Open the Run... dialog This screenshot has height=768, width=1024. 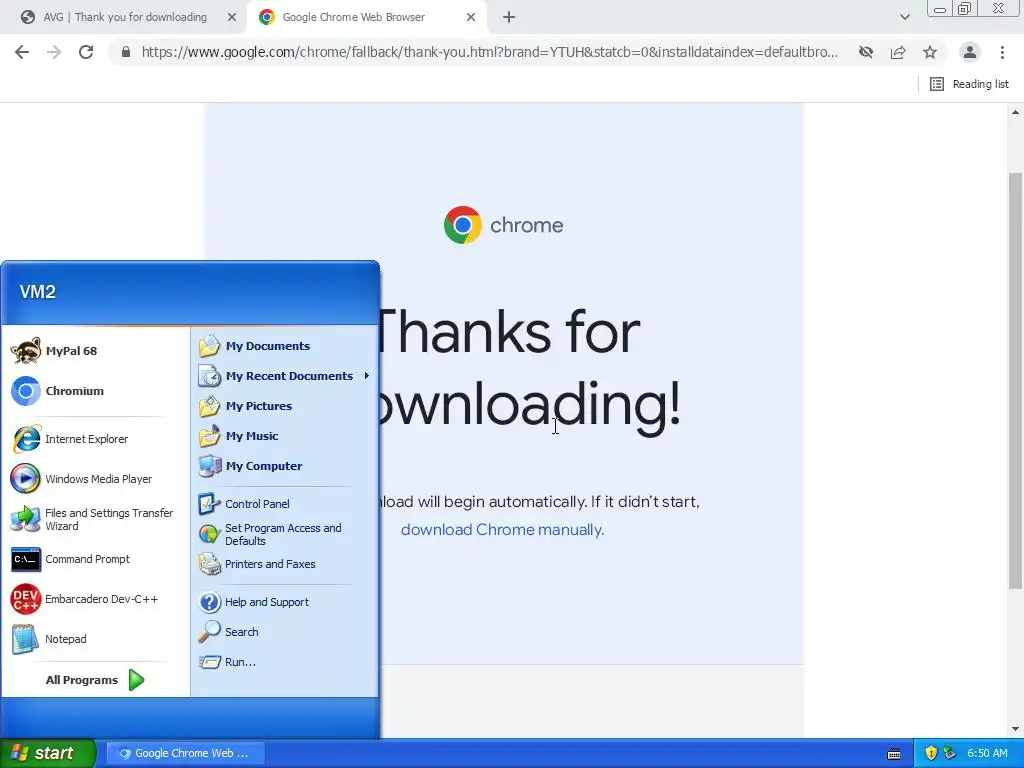[240, 662]
